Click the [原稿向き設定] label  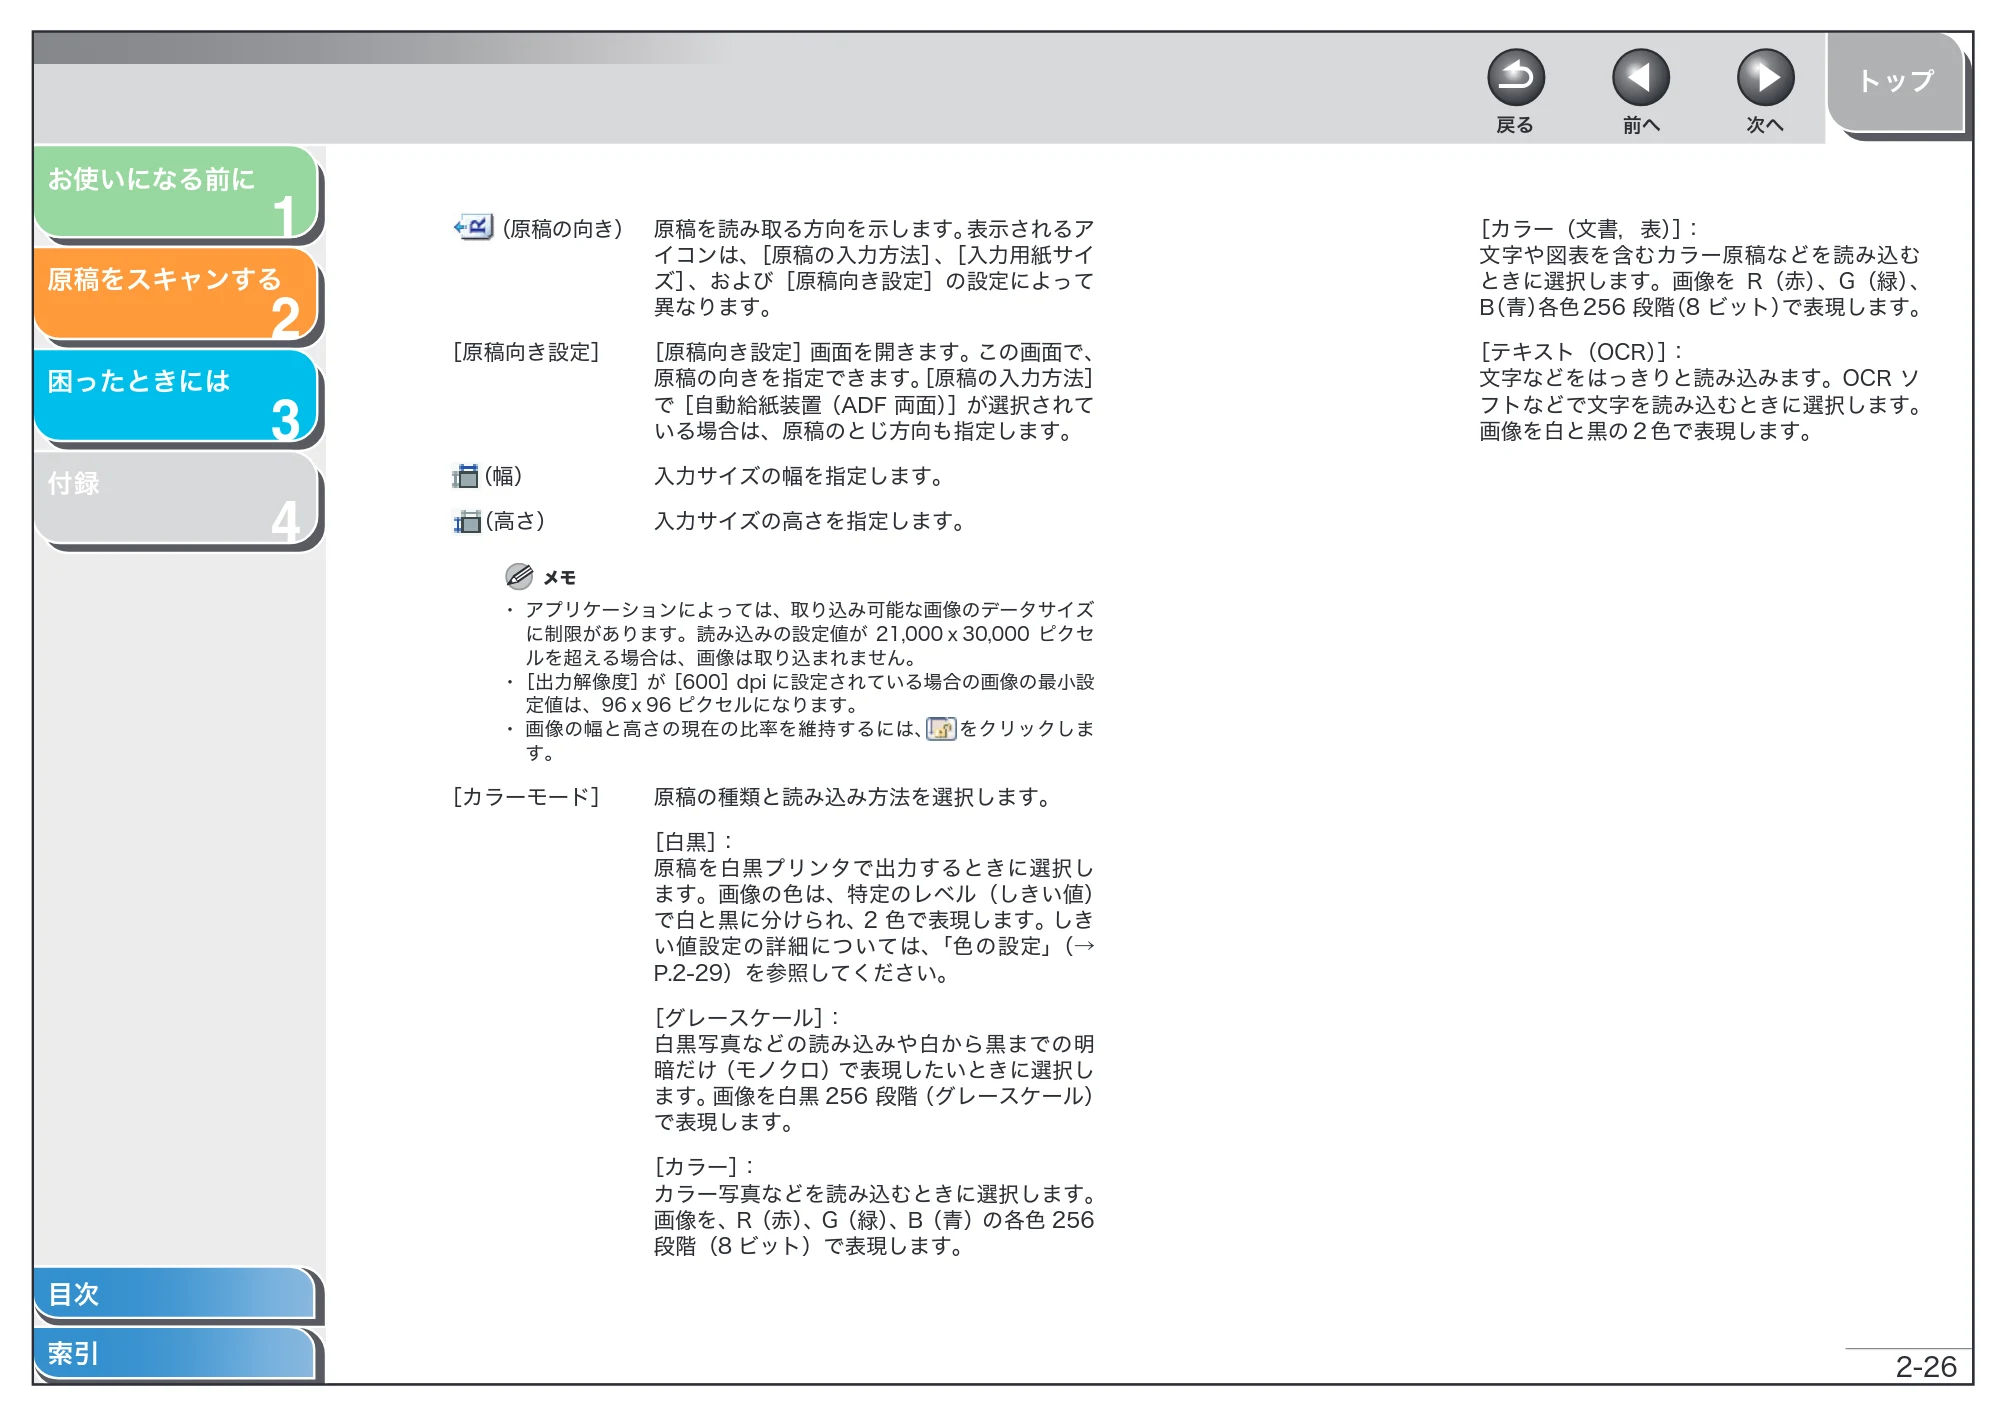pos(526,352)
